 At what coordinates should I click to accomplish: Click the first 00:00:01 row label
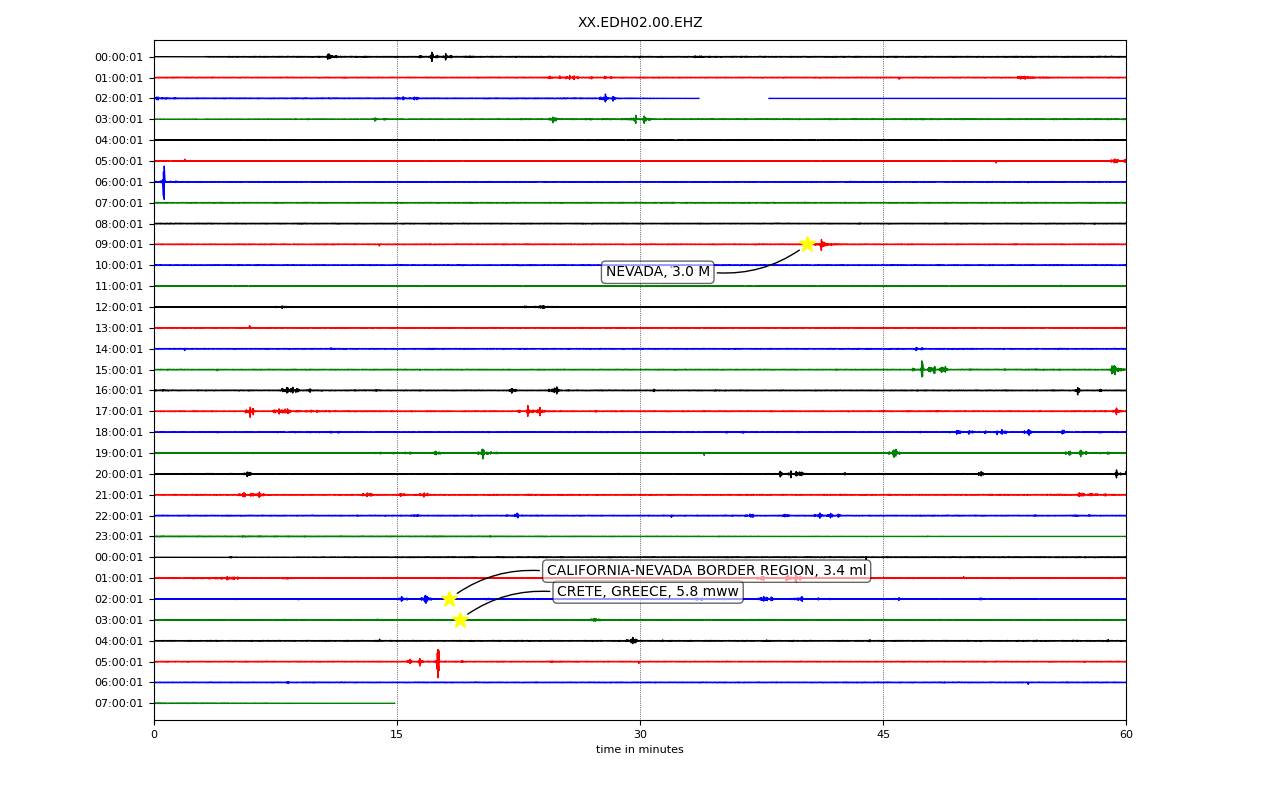point(119,57)
